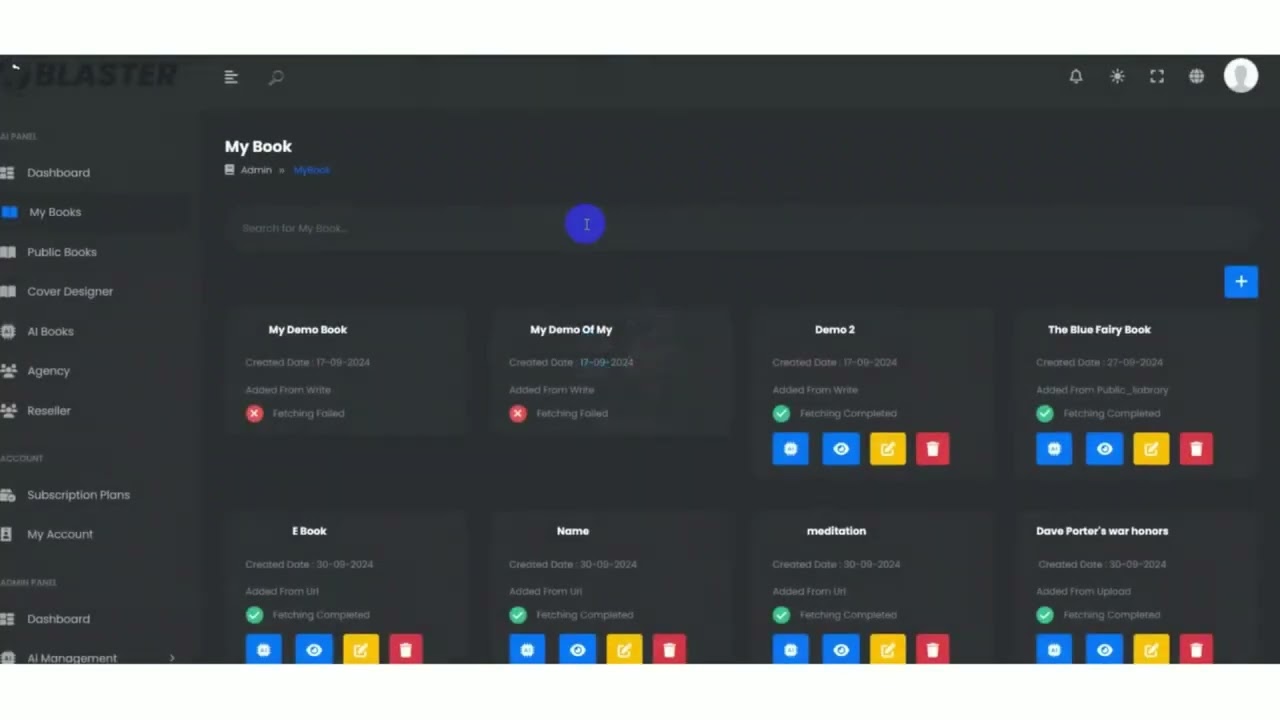The width and height of the screenshot is (1280, 720).
Task: View Name book with eye icon
Action: click(x=578, y=649)
